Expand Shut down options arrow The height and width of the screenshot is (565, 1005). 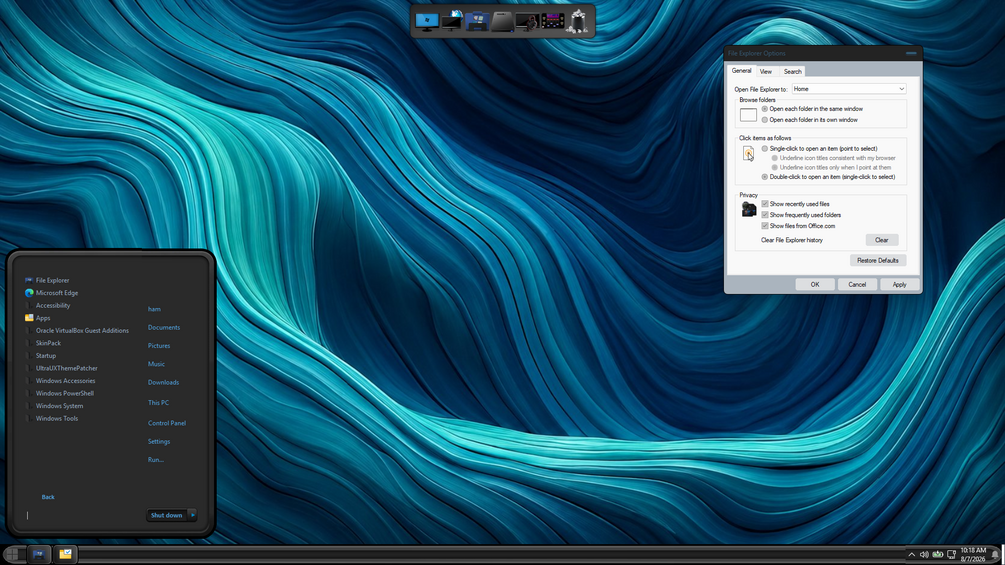point(192,515)
